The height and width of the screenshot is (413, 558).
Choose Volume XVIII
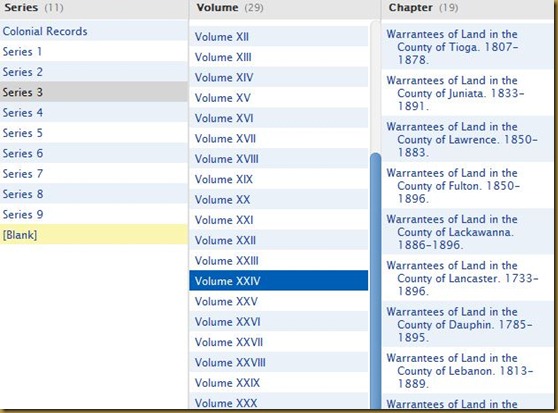[x=279, y=159]
